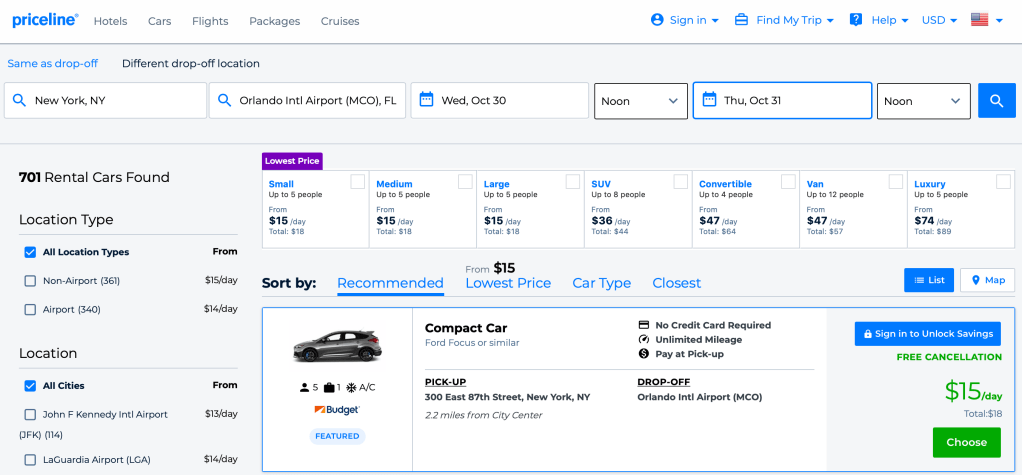Expand the USD currency dropdown

pos(938,20)
